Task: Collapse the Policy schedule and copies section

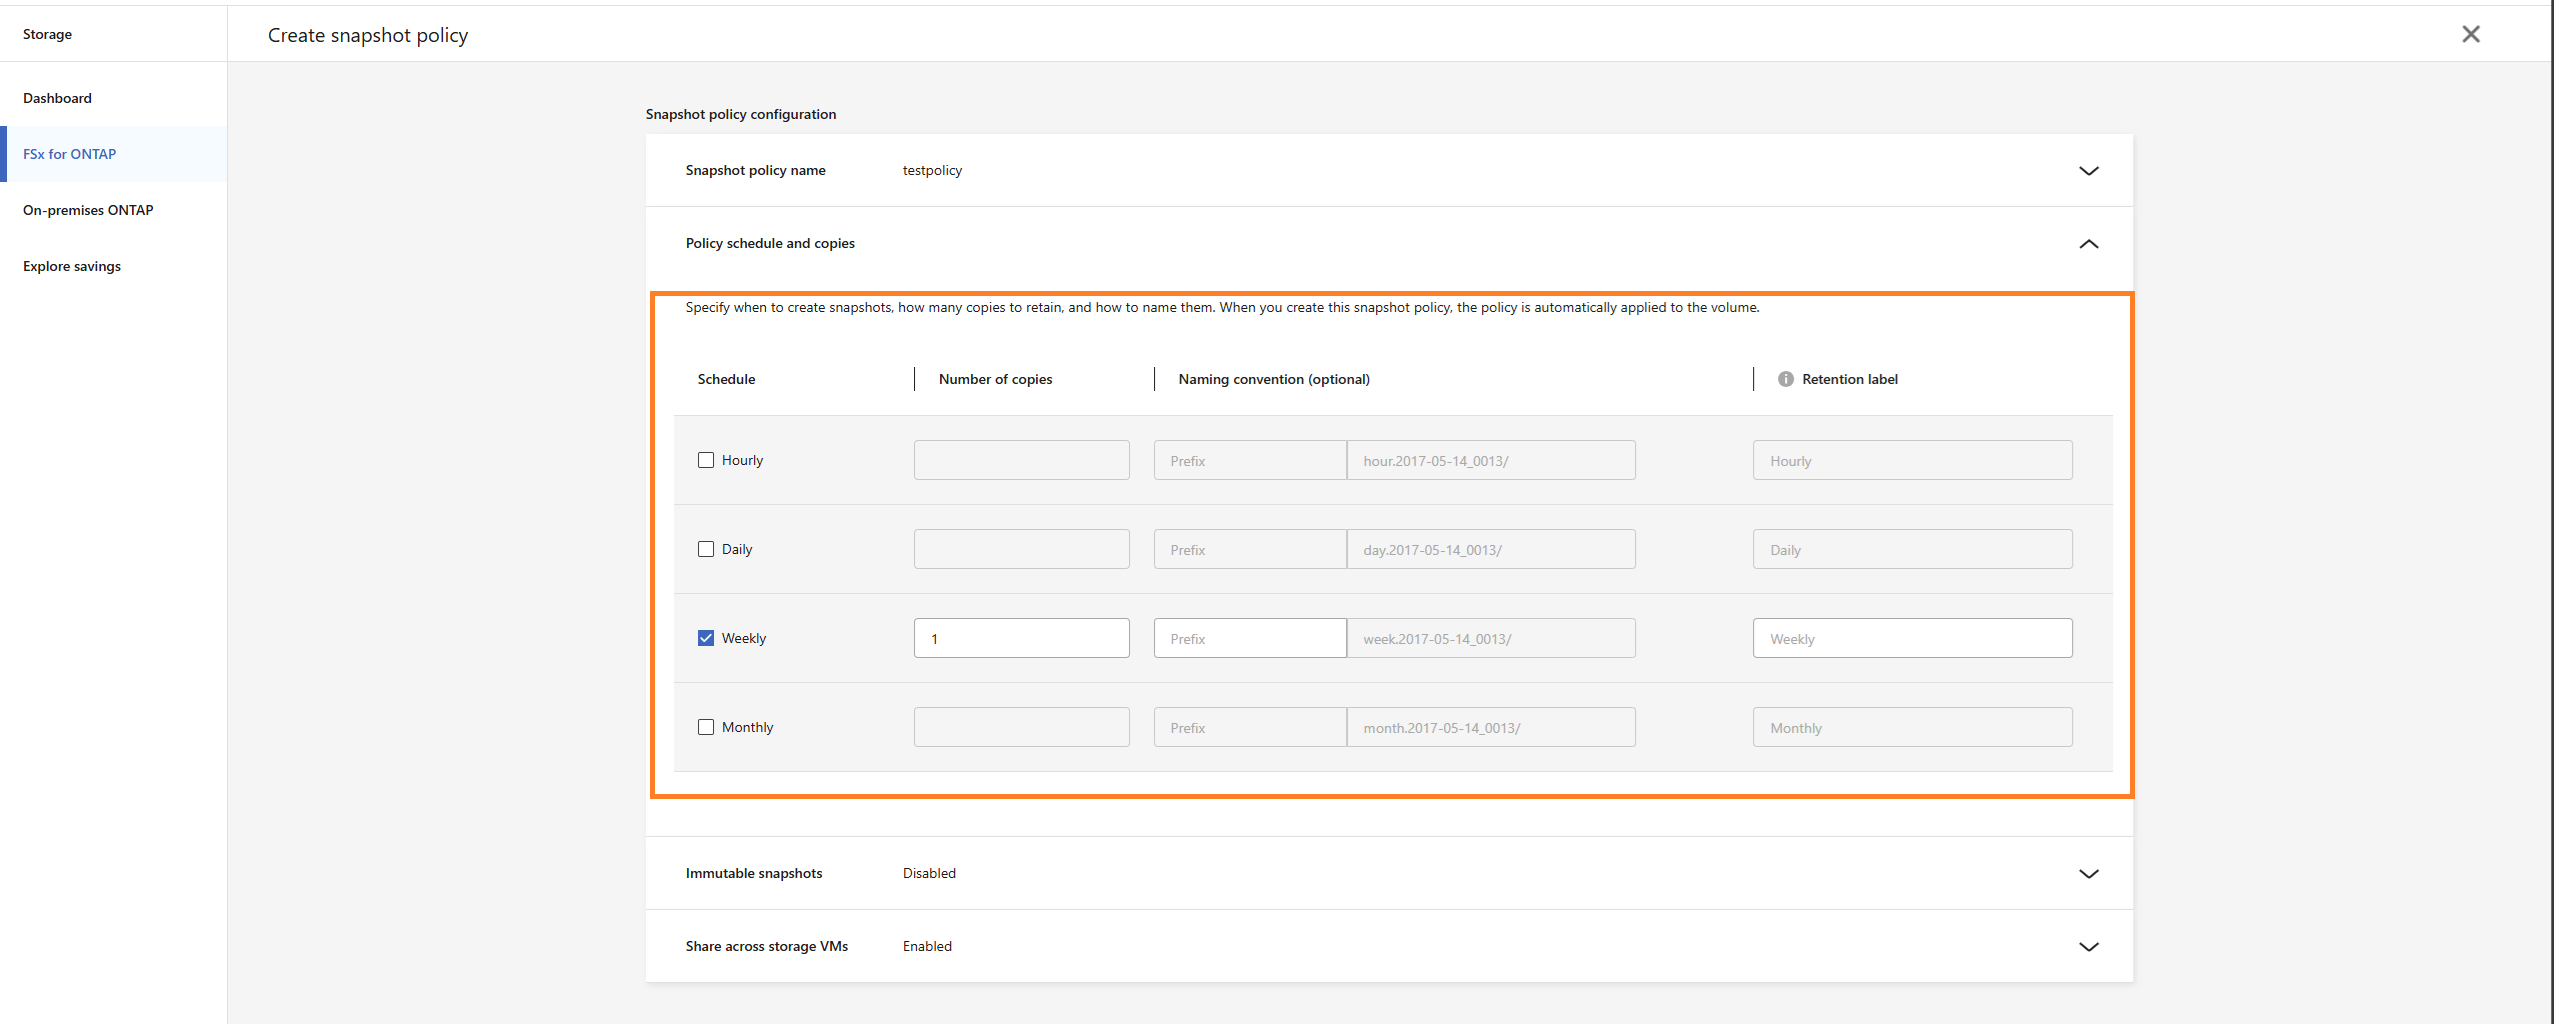Action: pyautogui.click(x=2089, y=244)
